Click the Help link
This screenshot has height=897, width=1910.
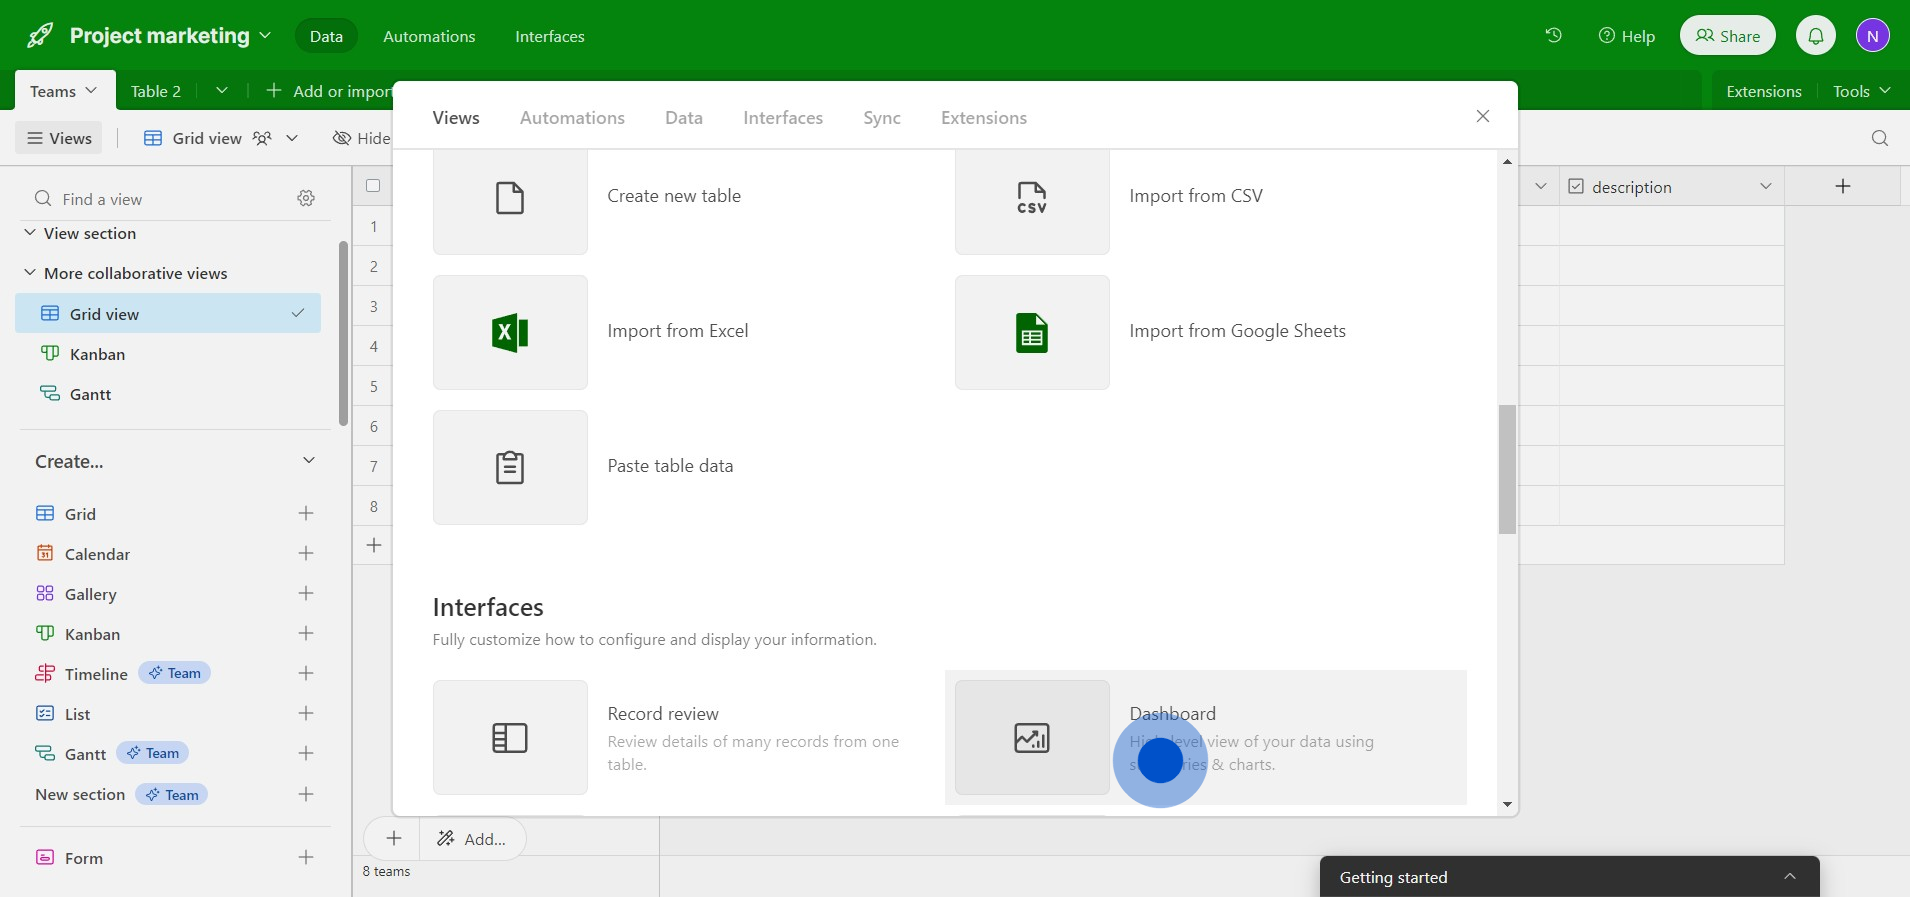click(1627, 36)
